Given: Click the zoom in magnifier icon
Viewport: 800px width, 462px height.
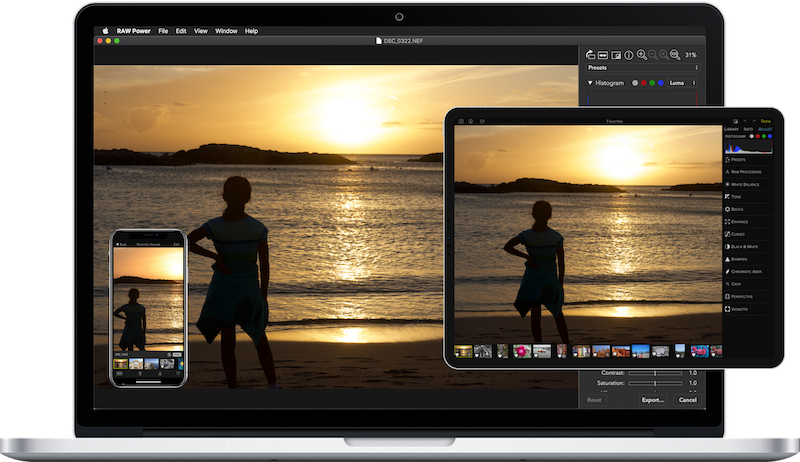Looking at the screenshot, I should (642, 54).
